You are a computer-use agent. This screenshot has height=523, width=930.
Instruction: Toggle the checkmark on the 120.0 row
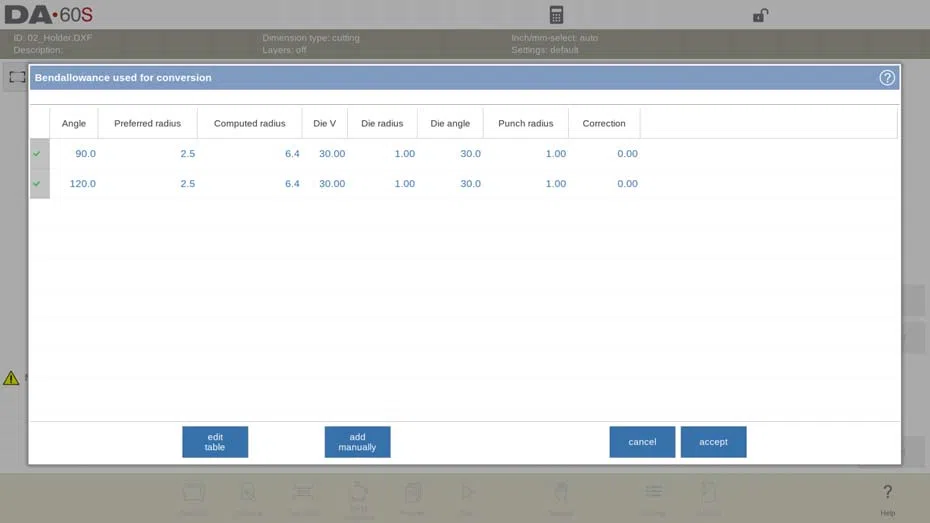(x=37, y=184)
